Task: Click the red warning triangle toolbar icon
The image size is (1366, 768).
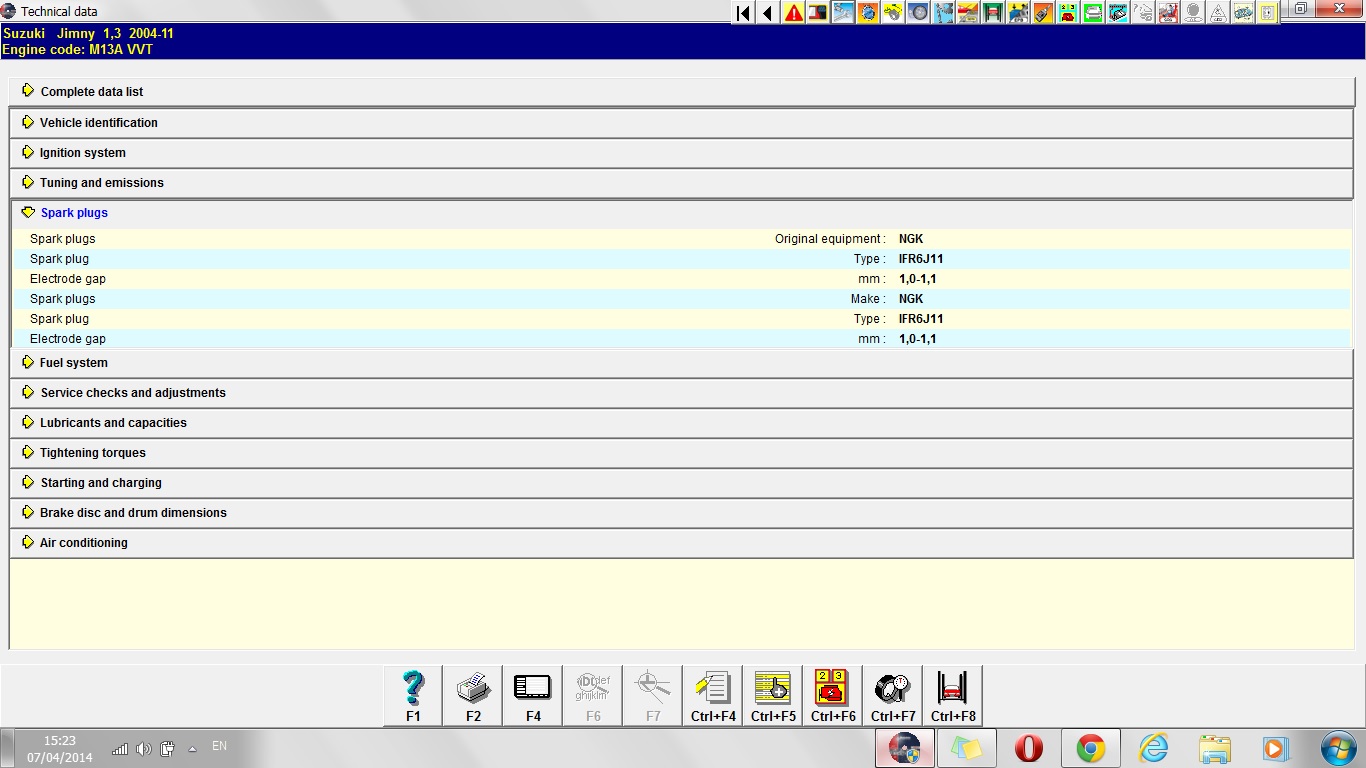Action: pos(794,13)
